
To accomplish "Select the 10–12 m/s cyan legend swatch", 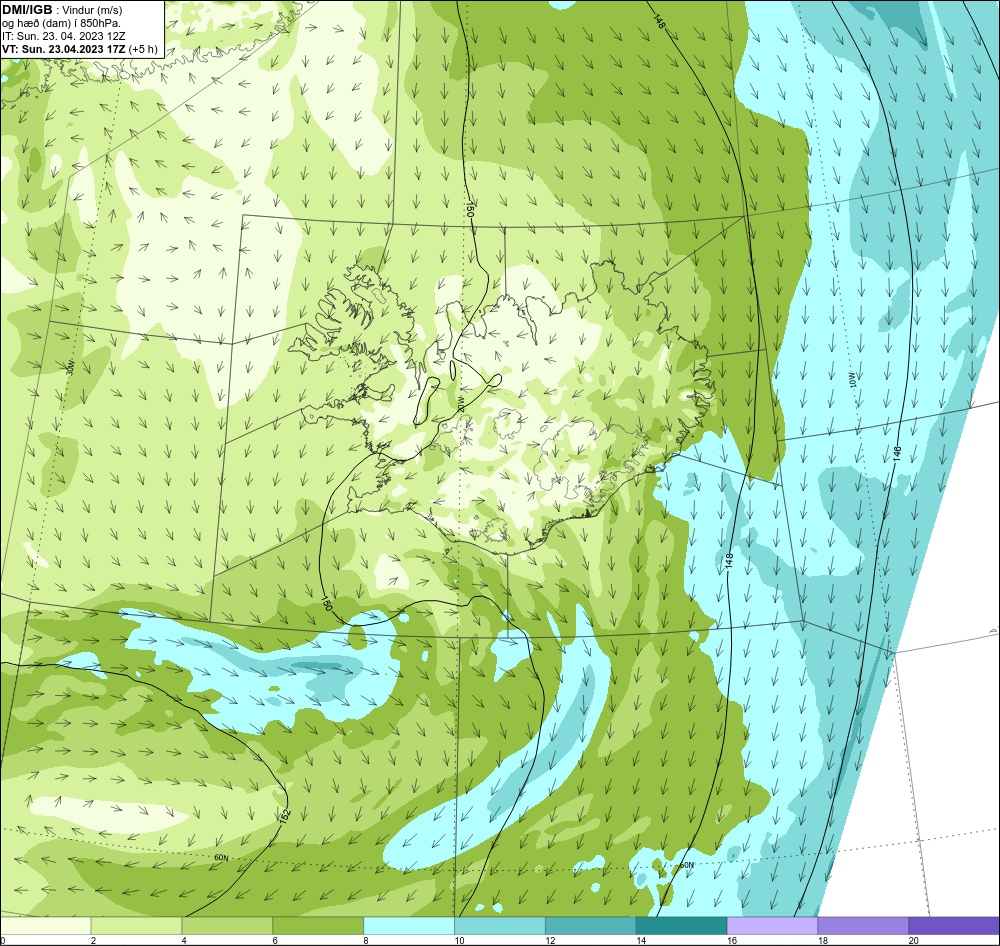I will 500,925.
